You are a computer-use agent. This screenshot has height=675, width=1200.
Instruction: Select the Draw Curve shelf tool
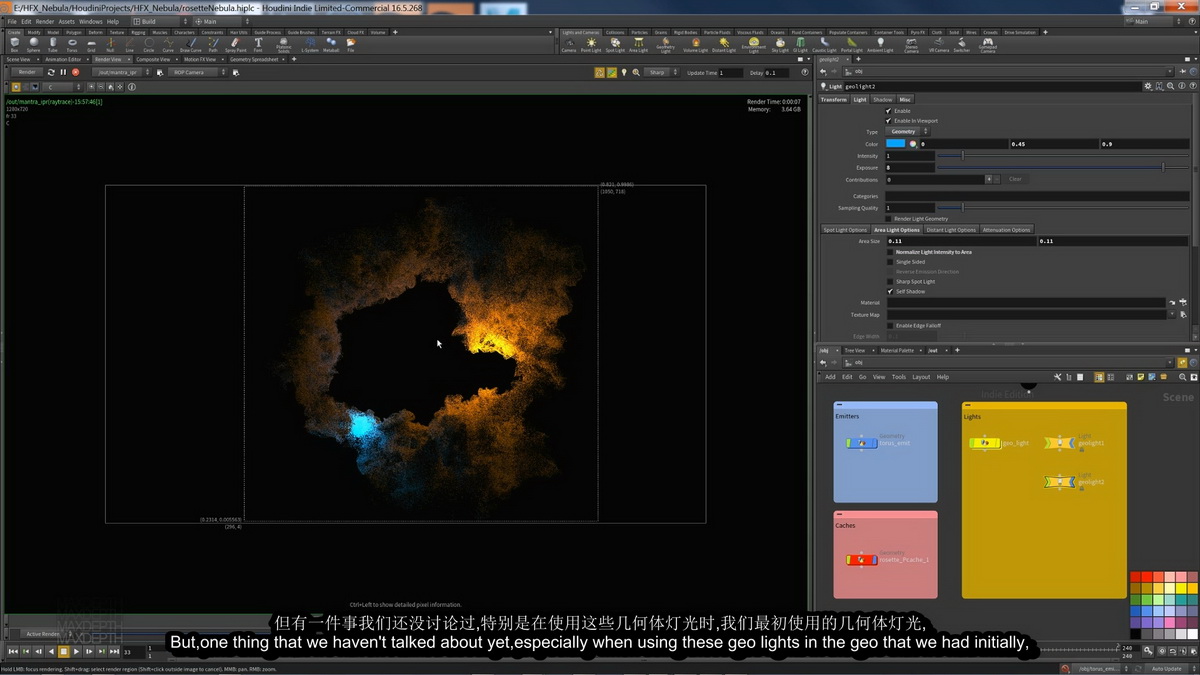(x=190, y=45)
